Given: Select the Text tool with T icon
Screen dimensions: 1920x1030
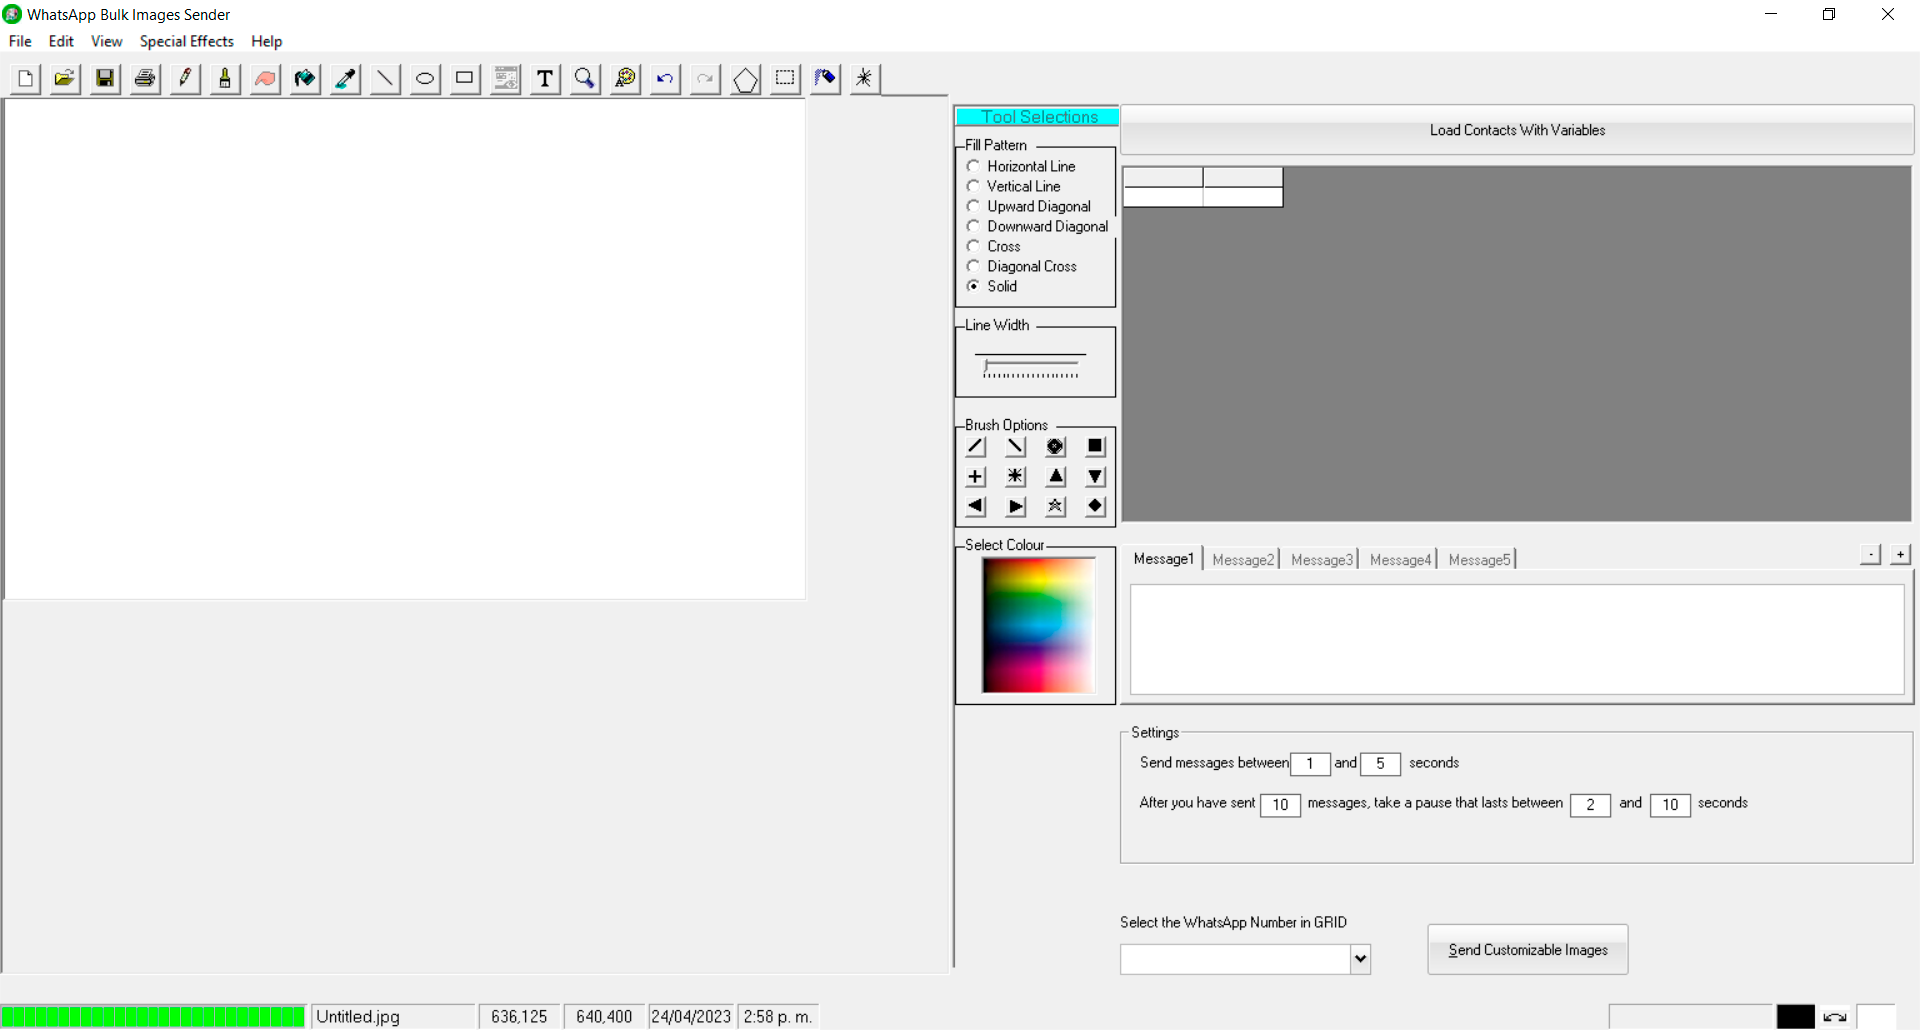Looking at the screenshot, I should pos(545,79).
